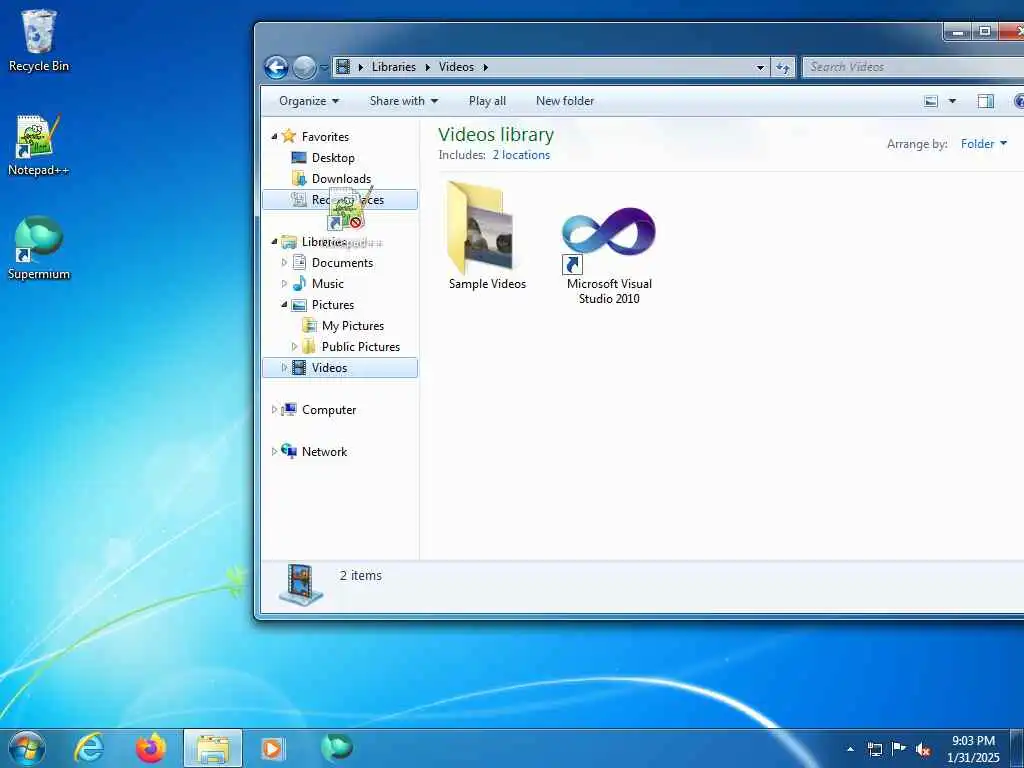Click the Action Center flag icon
The height and width of the screenshot is (768, 1024).
click(x=899, y=749)
